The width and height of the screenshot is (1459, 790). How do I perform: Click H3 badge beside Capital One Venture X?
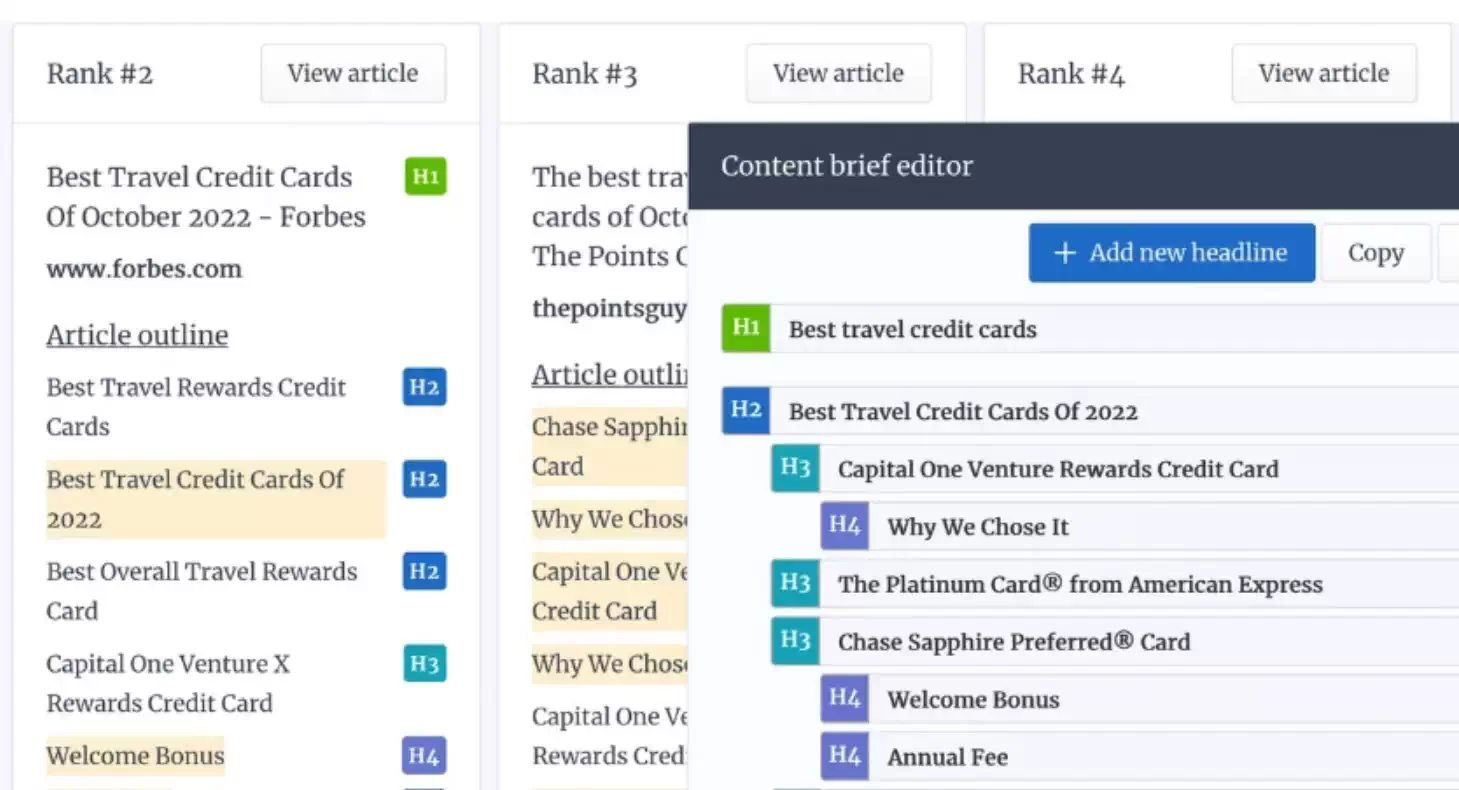tap(424, 664)
